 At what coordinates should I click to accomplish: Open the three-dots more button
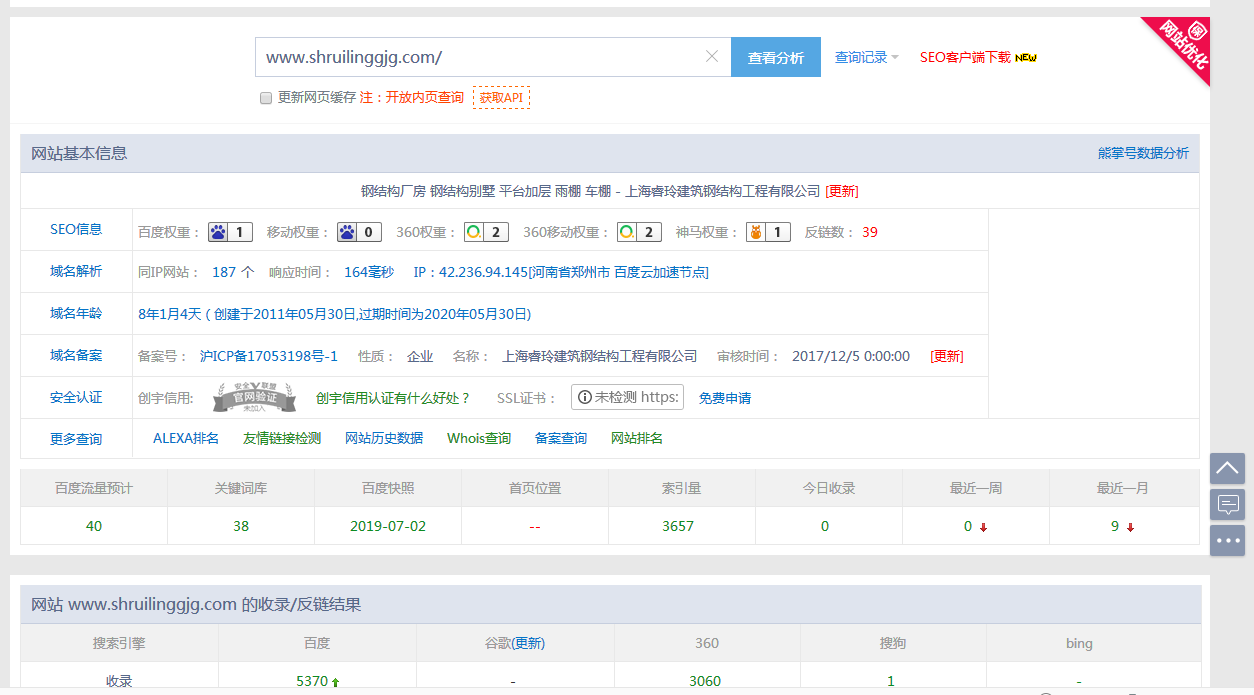click(x=1227, y=540)
